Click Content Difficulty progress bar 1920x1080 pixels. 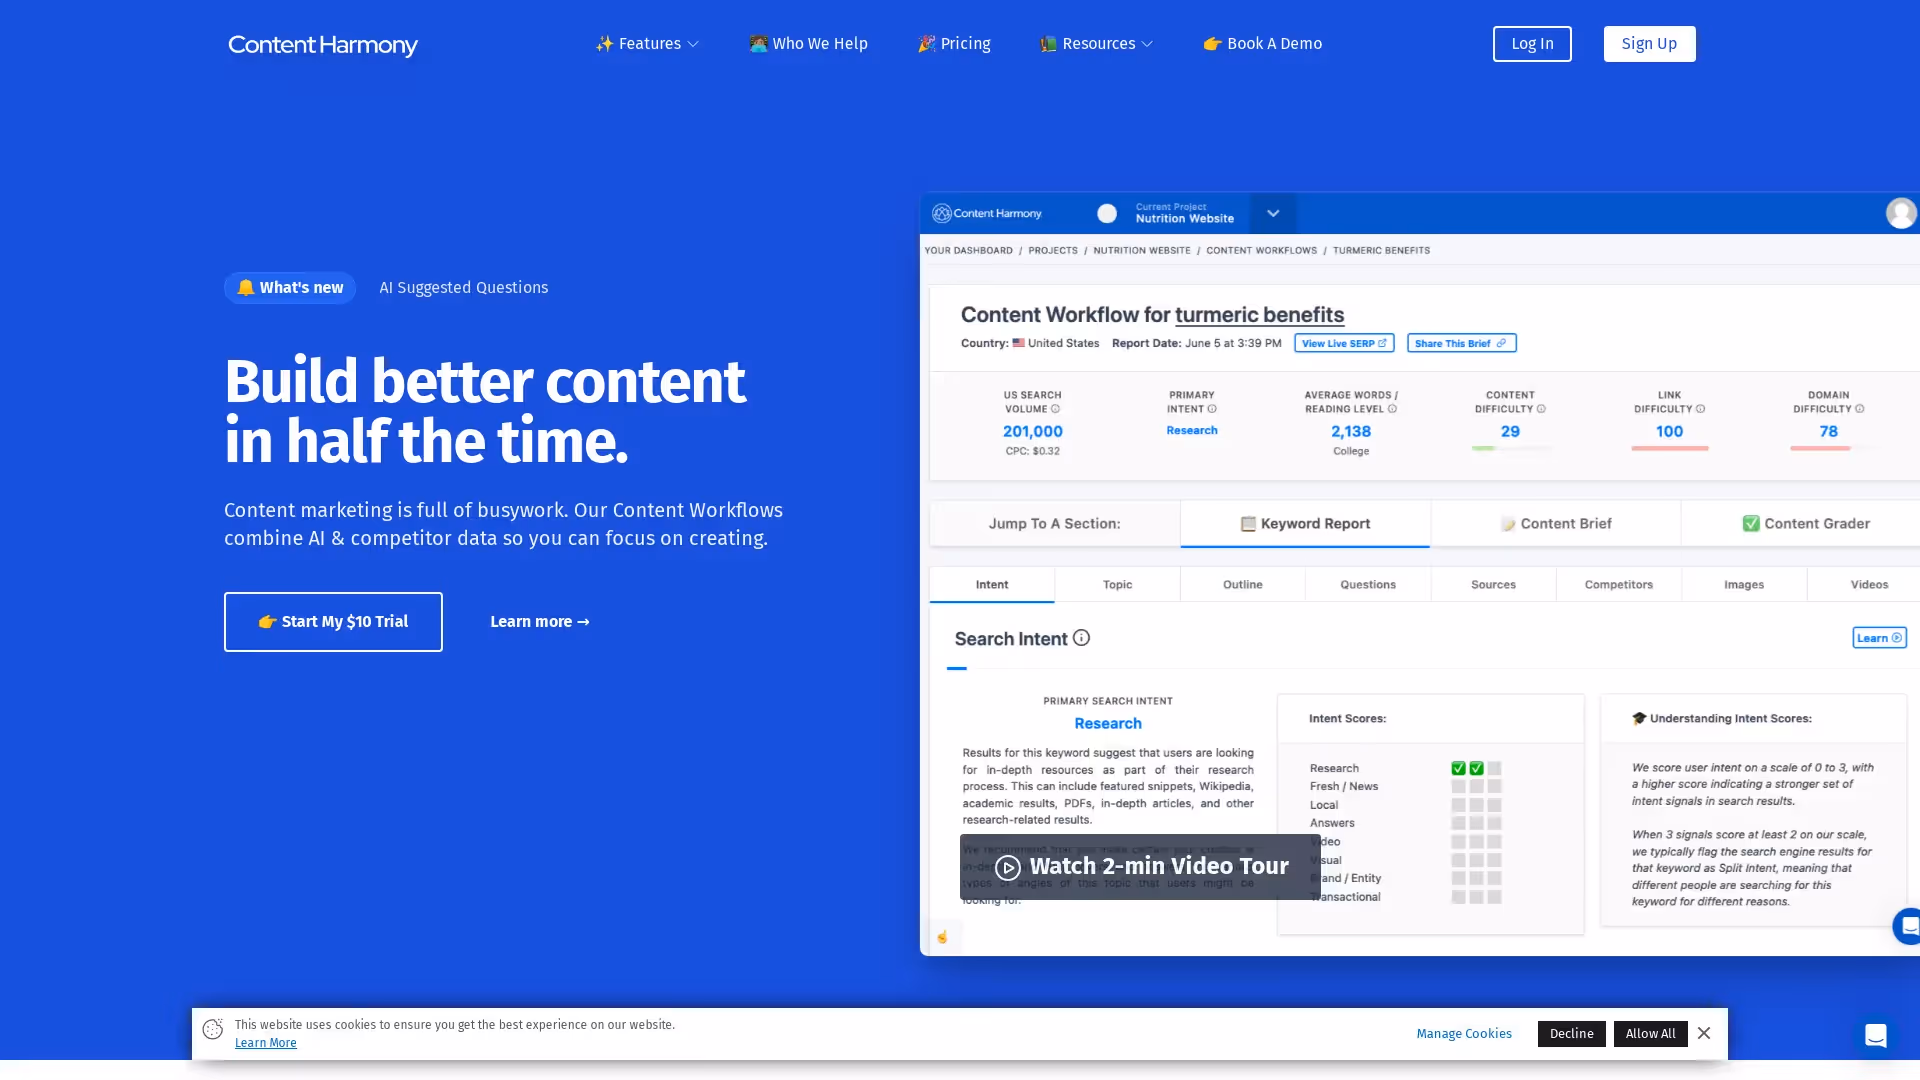pyautogui.click(x=1511, y=448)
